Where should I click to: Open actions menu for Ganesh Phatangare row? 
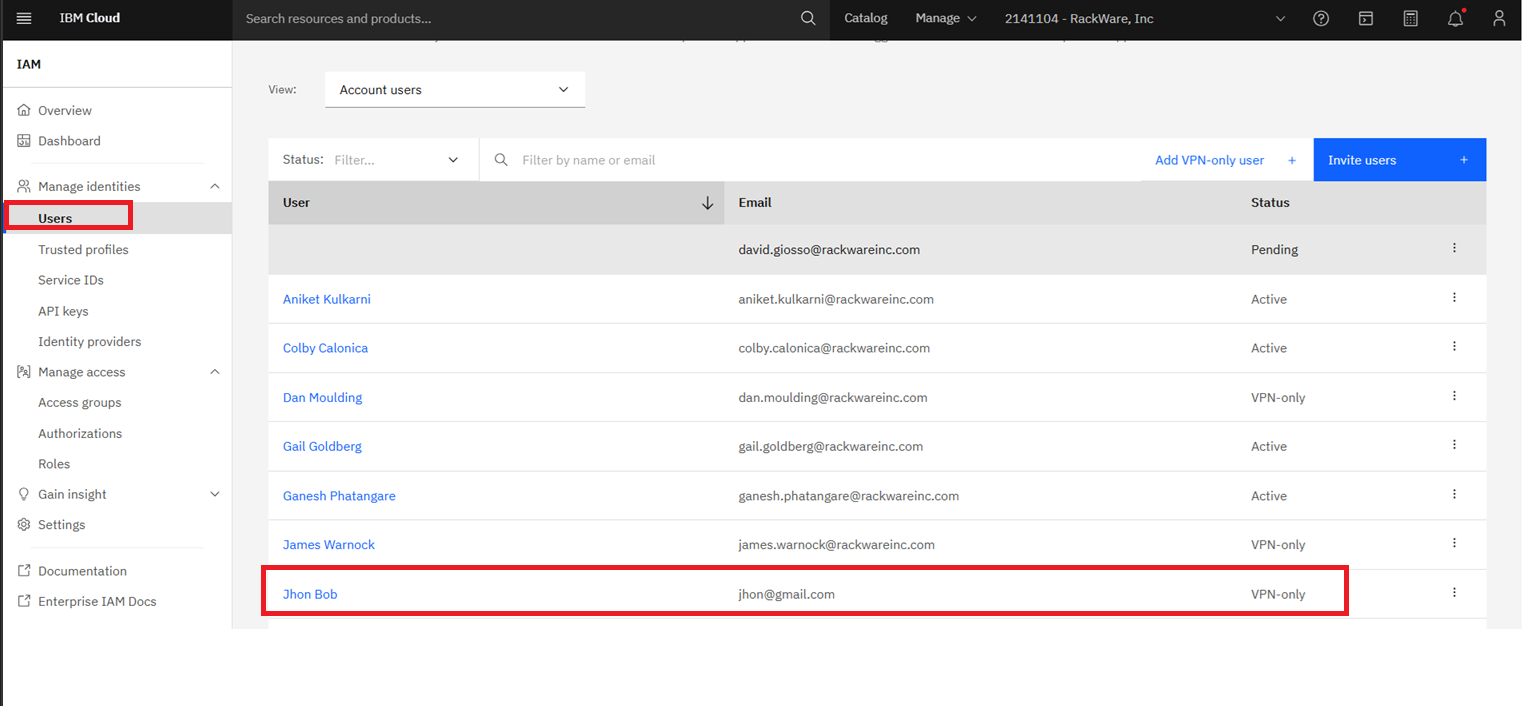(x=1454, y=494)
